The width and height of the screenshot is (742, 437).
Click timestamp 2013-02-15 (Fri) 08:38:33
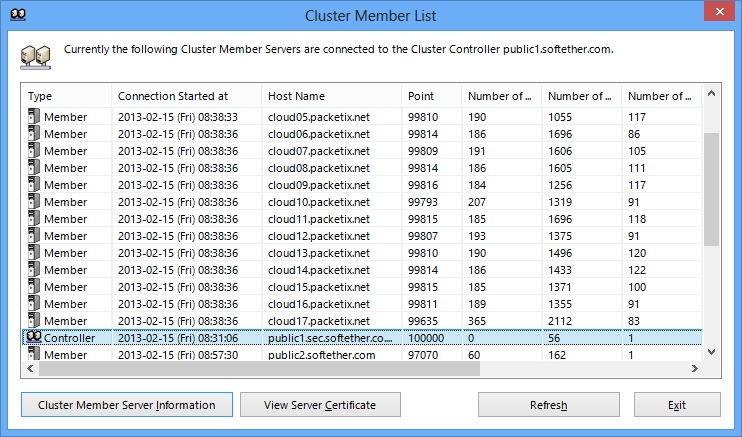pos(178,117)
